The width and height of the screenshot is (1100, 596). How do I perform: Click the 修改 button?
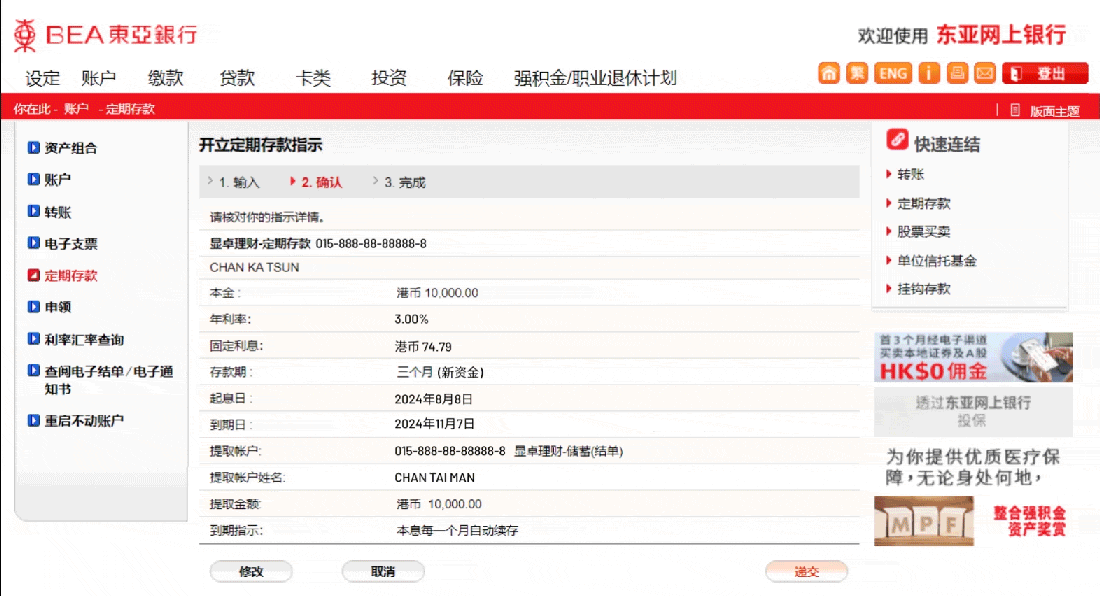click(x=251, y=571)
